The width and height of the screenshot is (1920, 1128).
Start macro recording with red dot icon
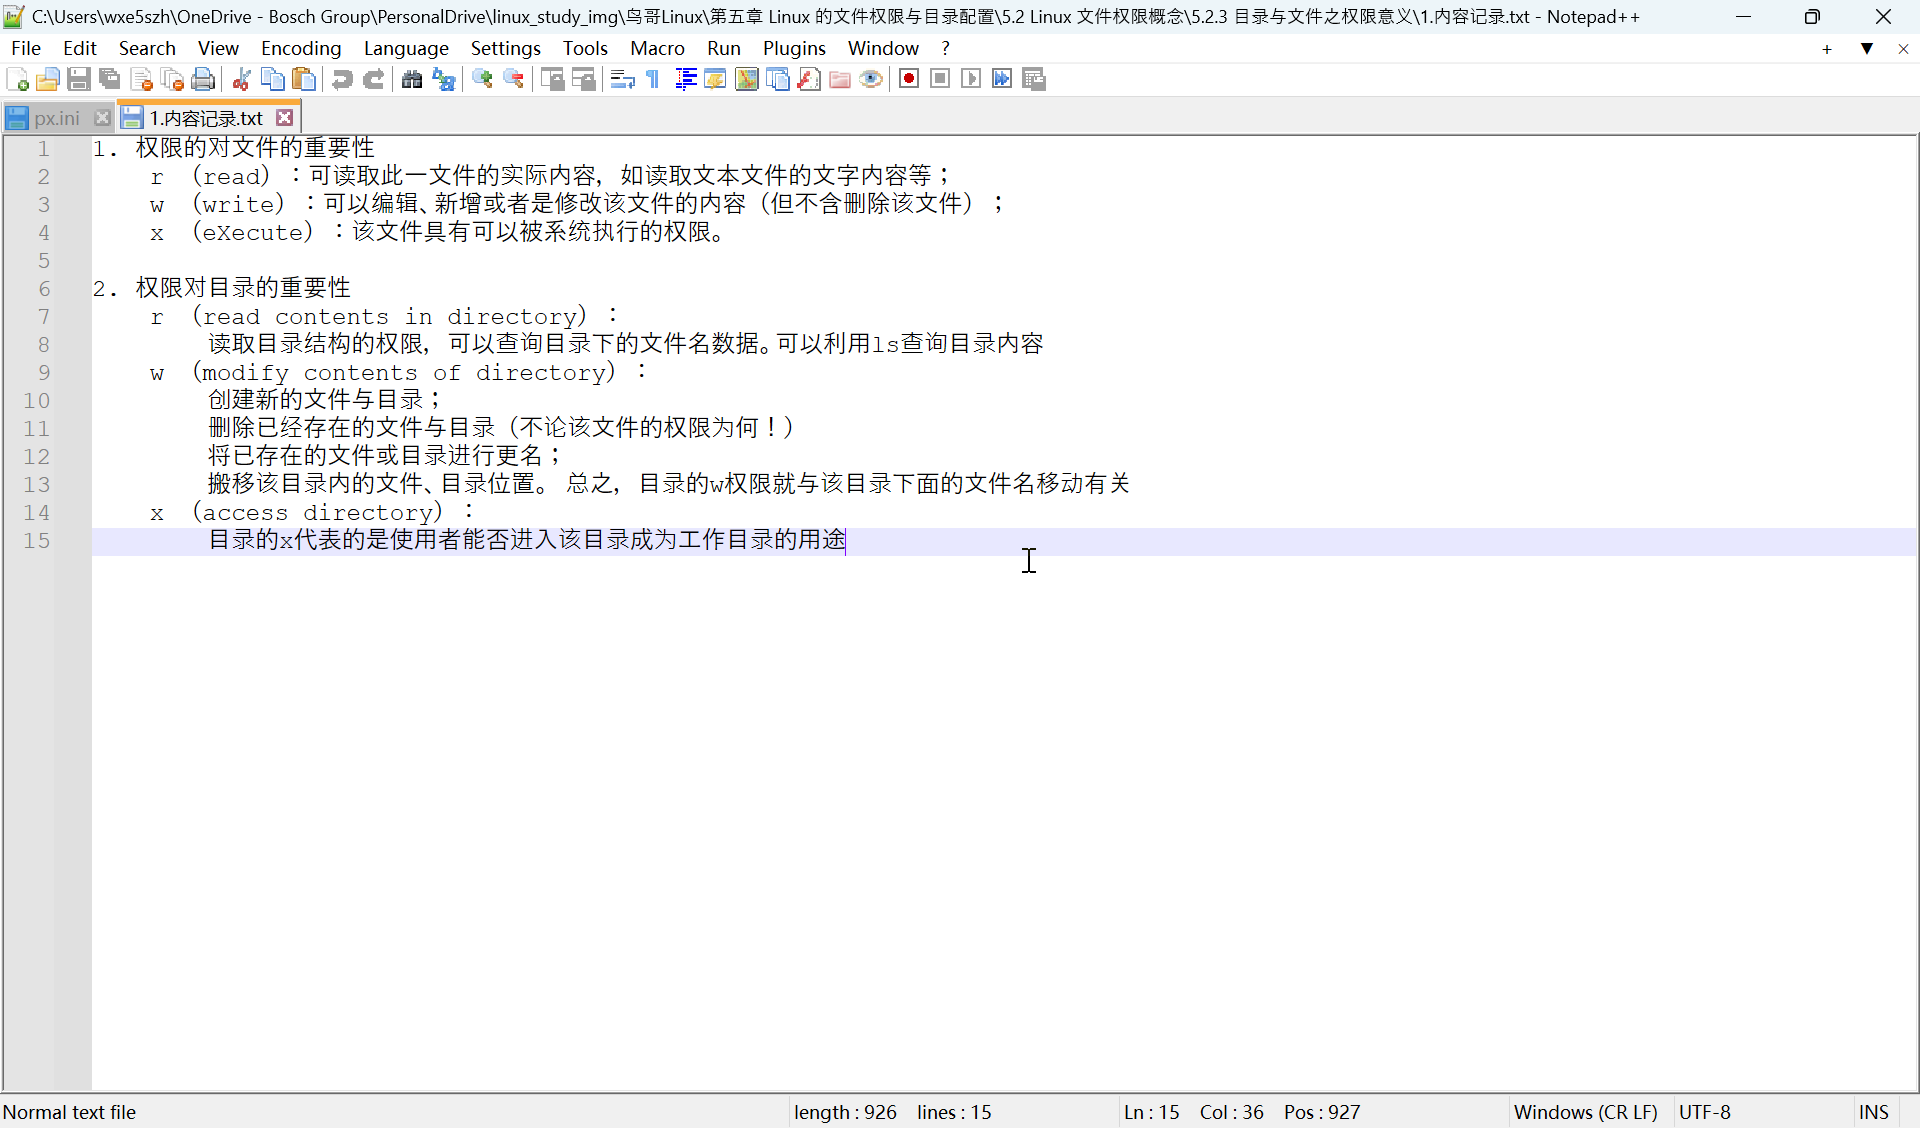(908, 79)
